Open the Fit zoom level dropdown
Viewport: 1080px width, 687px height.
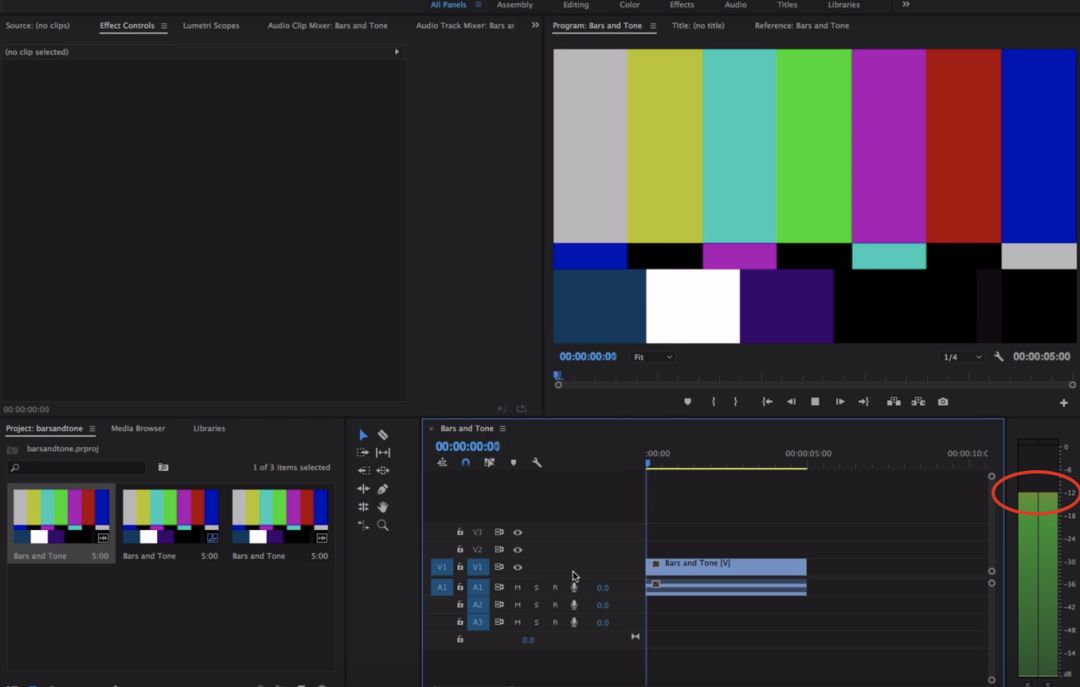coord(653,357)
